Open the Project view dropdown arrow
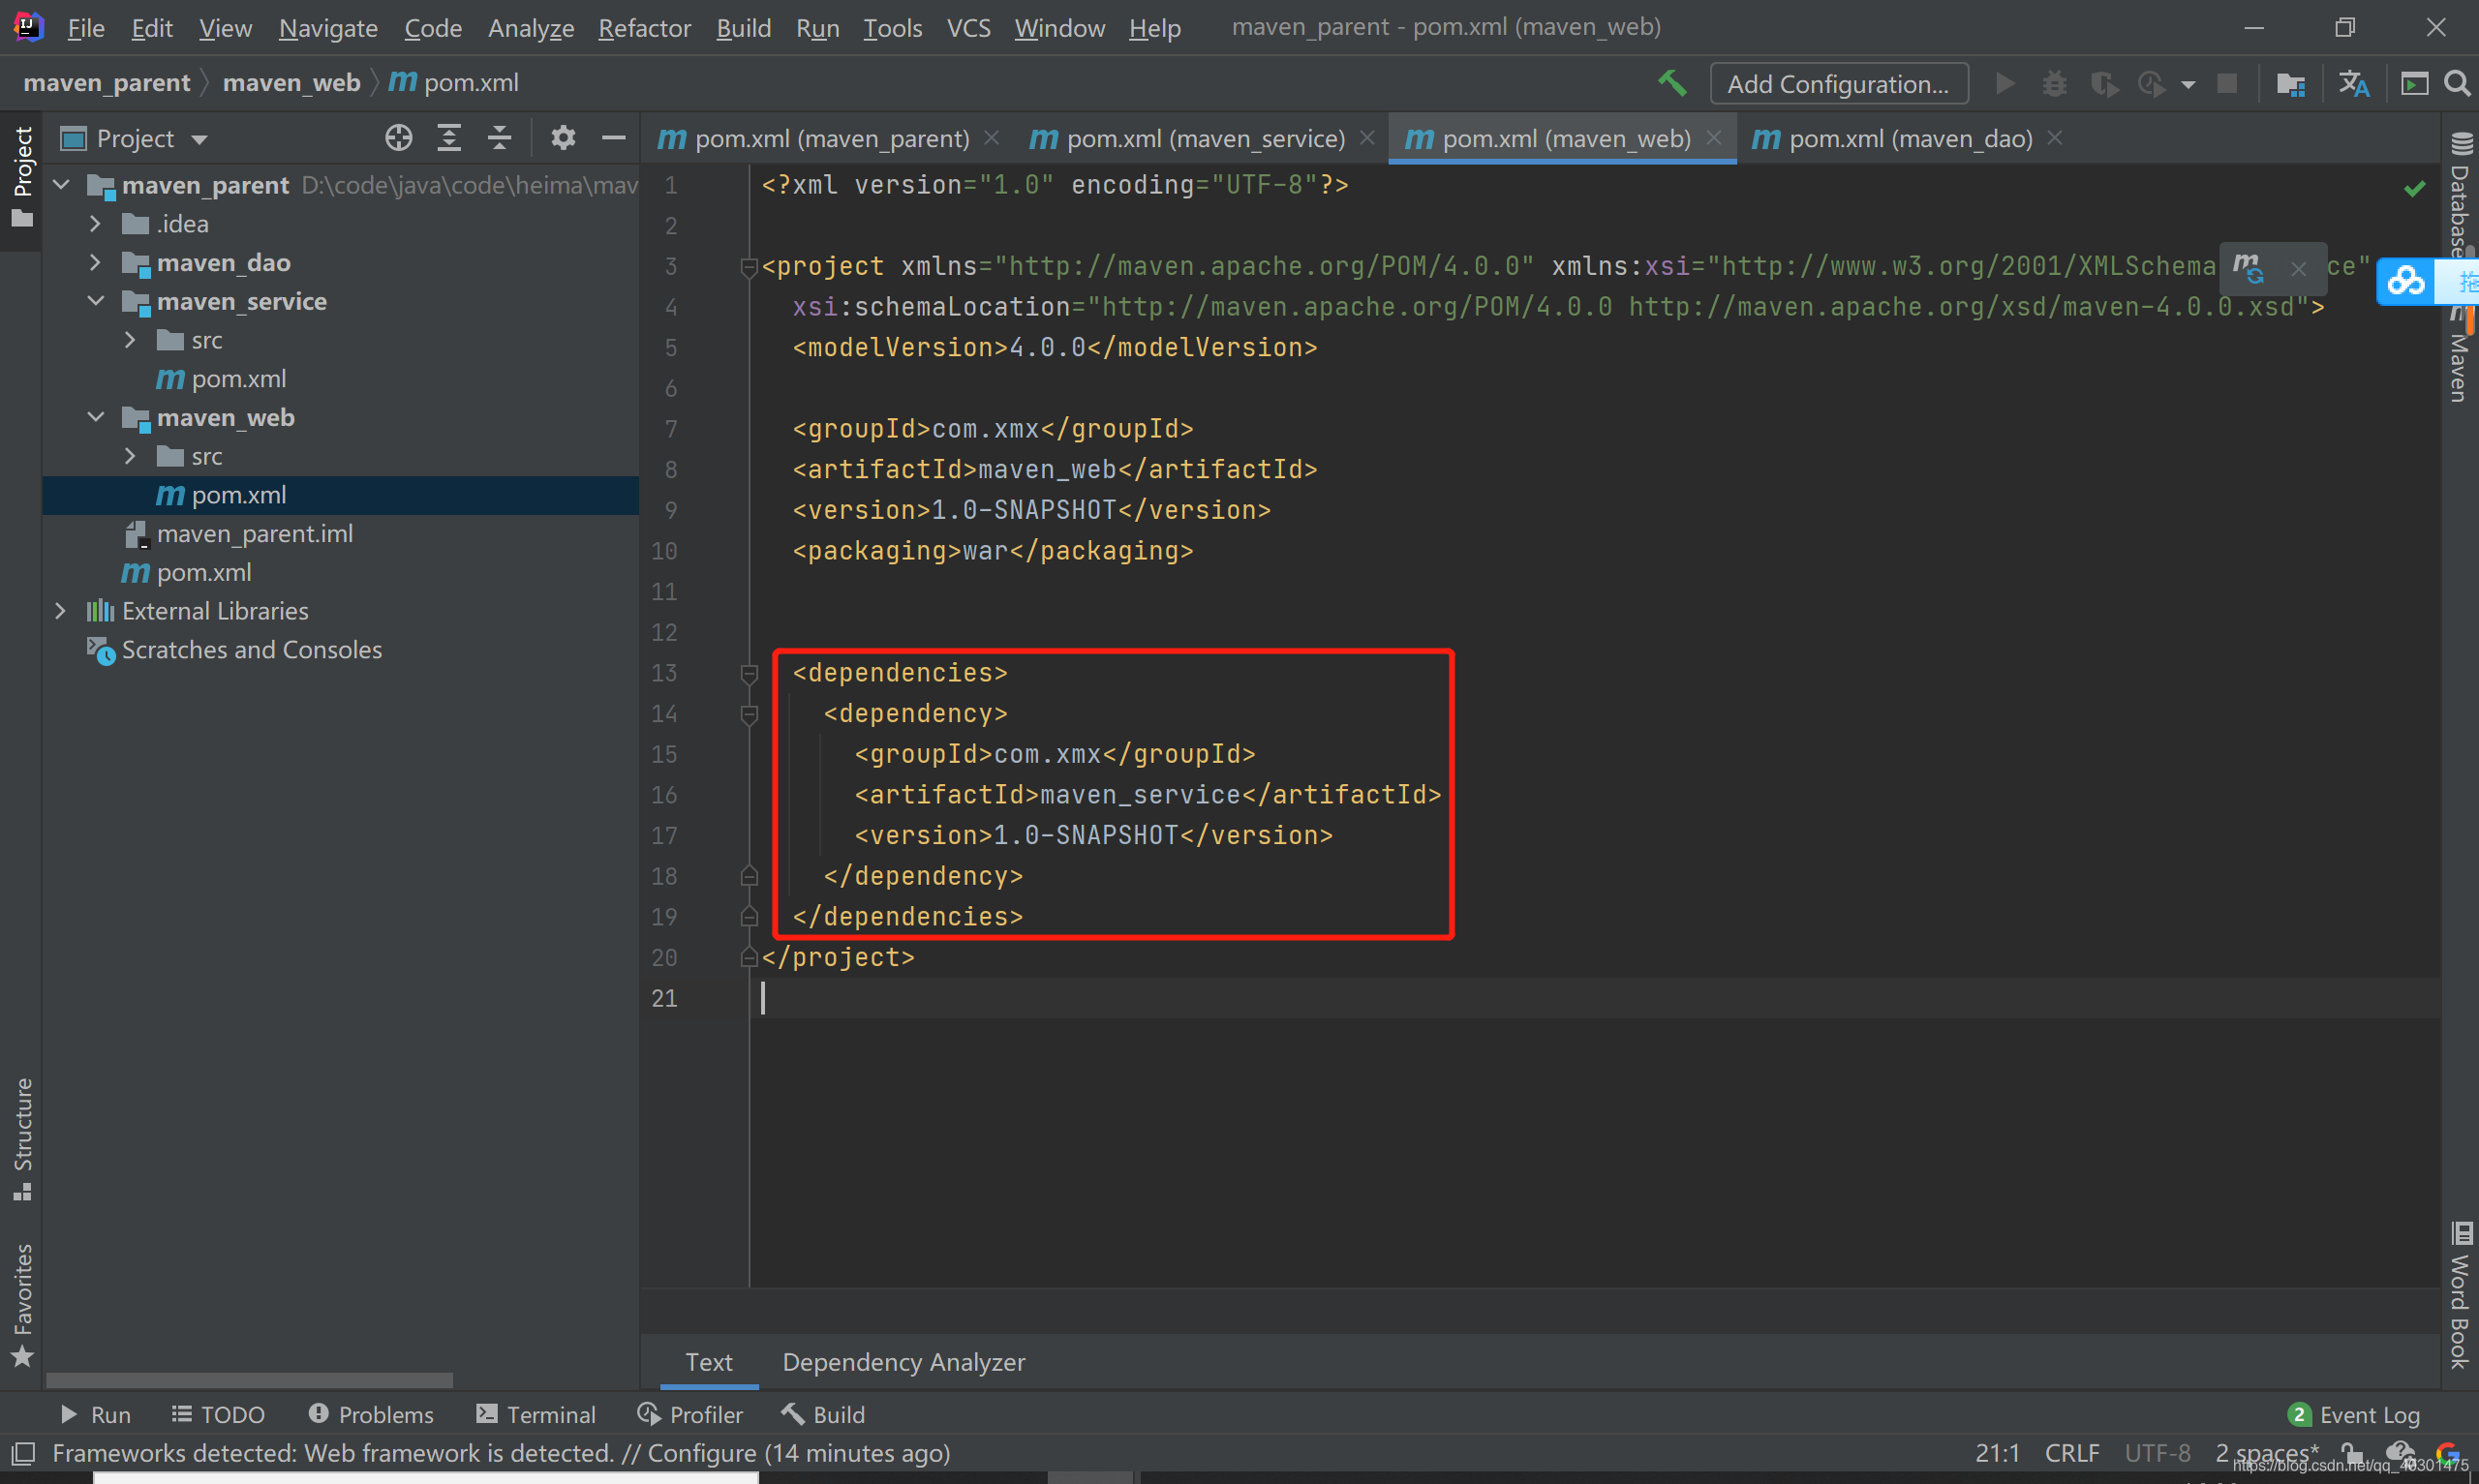 [199, 139]
